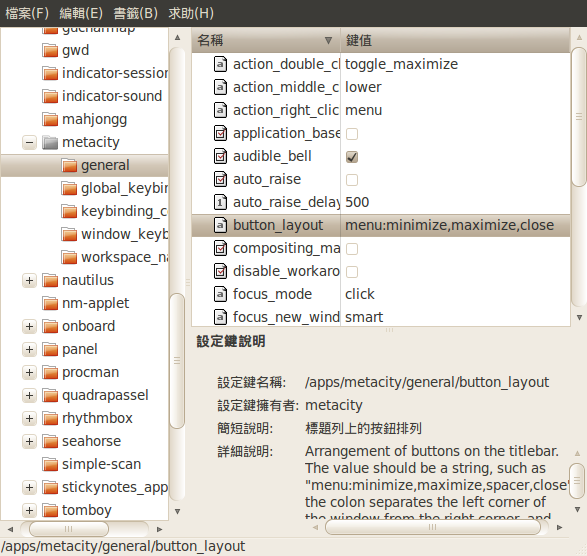Click the toggle_maximize value

[401, 64]
